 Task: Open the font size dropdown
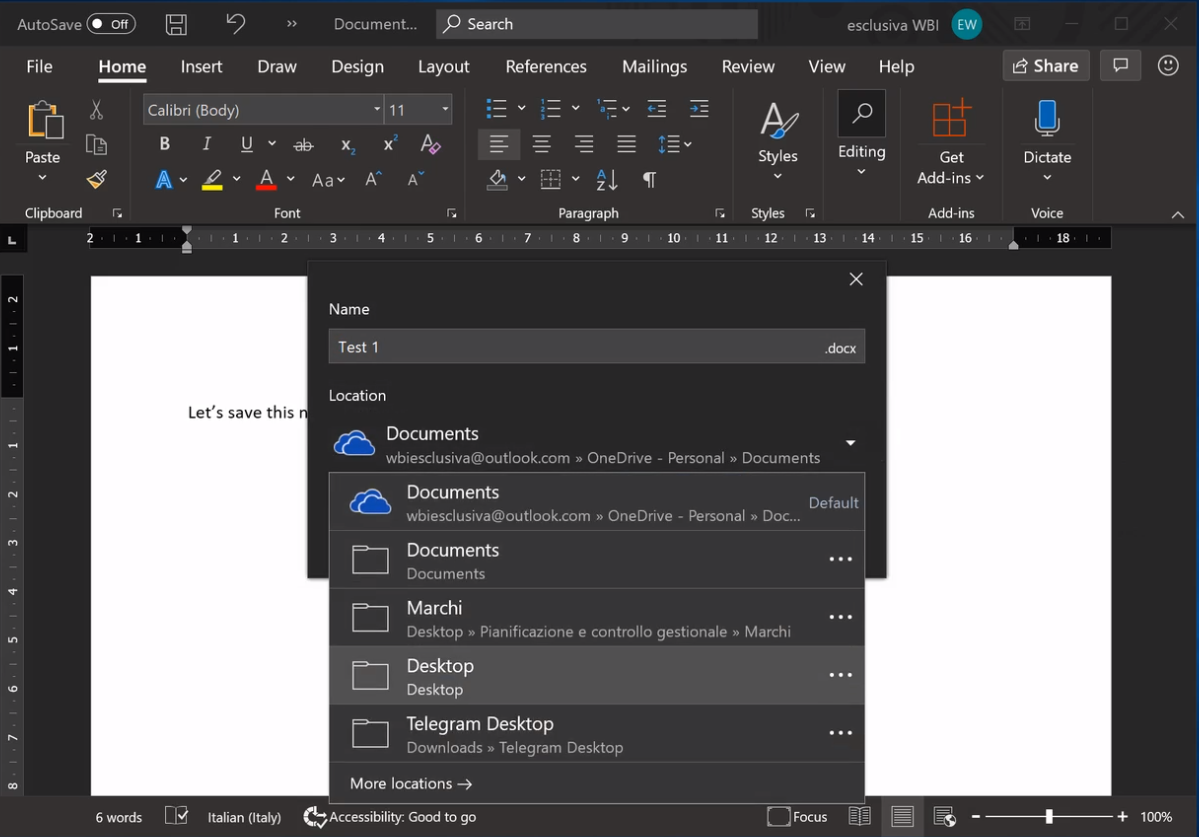[445, 109]
